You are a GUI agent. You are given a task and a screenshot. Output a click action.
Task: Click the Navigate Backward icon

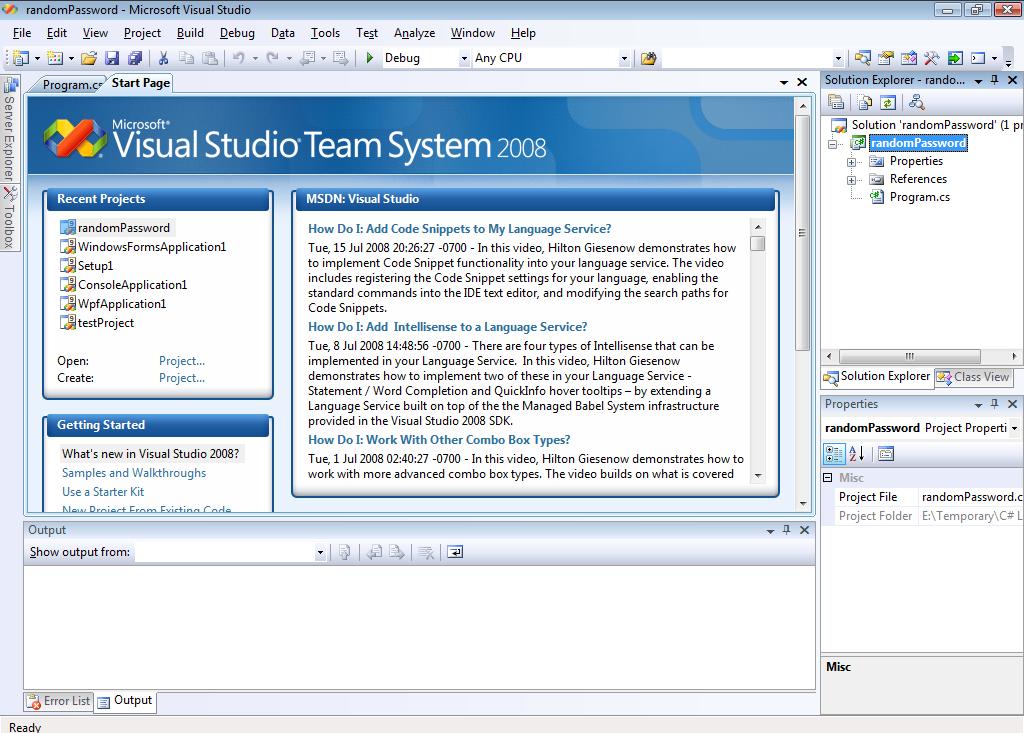(307, 58)
